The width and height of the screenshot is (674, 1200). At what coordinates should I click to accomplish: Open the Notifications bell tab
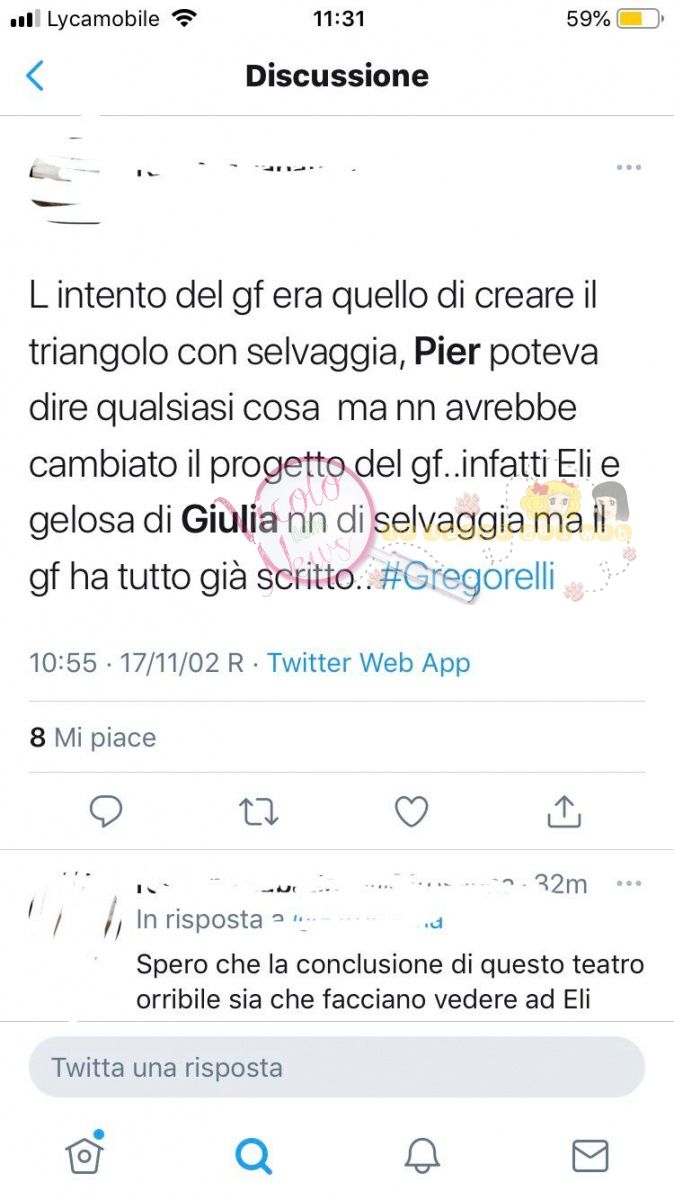coord(422,1156)
